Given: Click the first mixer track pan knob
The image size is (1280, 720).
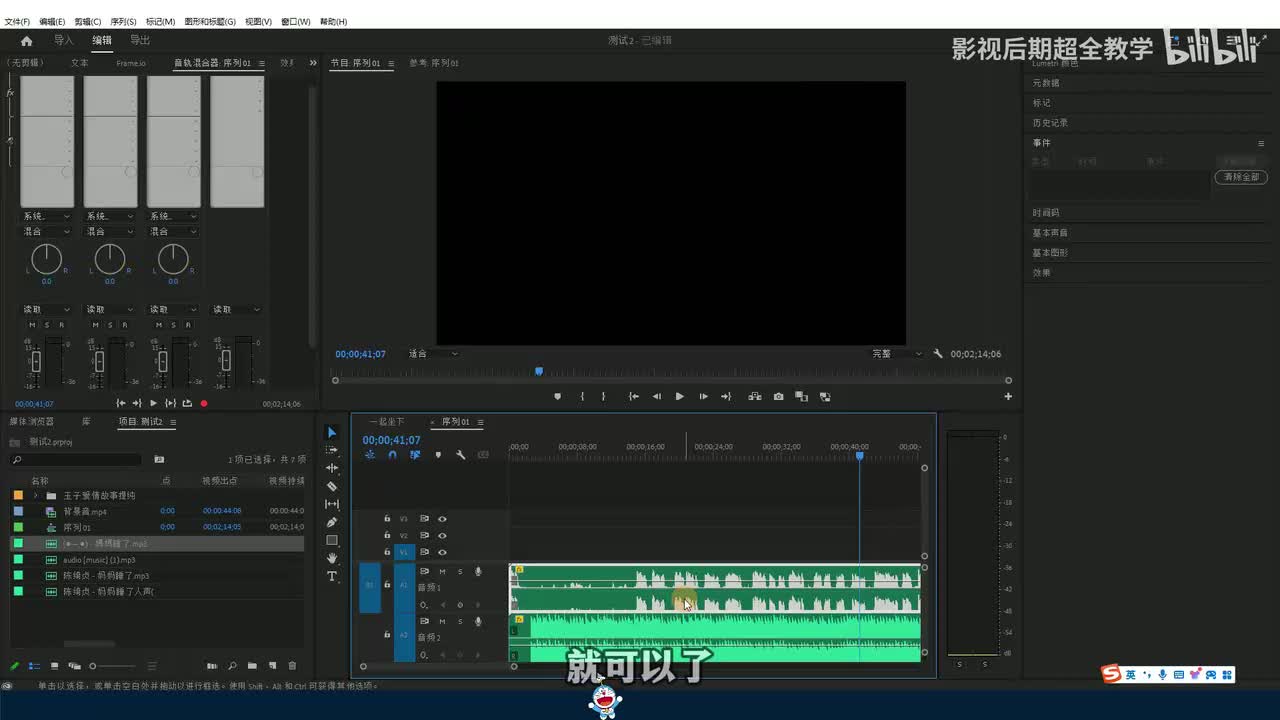Looking at the screenshot, I should [47, 259].
